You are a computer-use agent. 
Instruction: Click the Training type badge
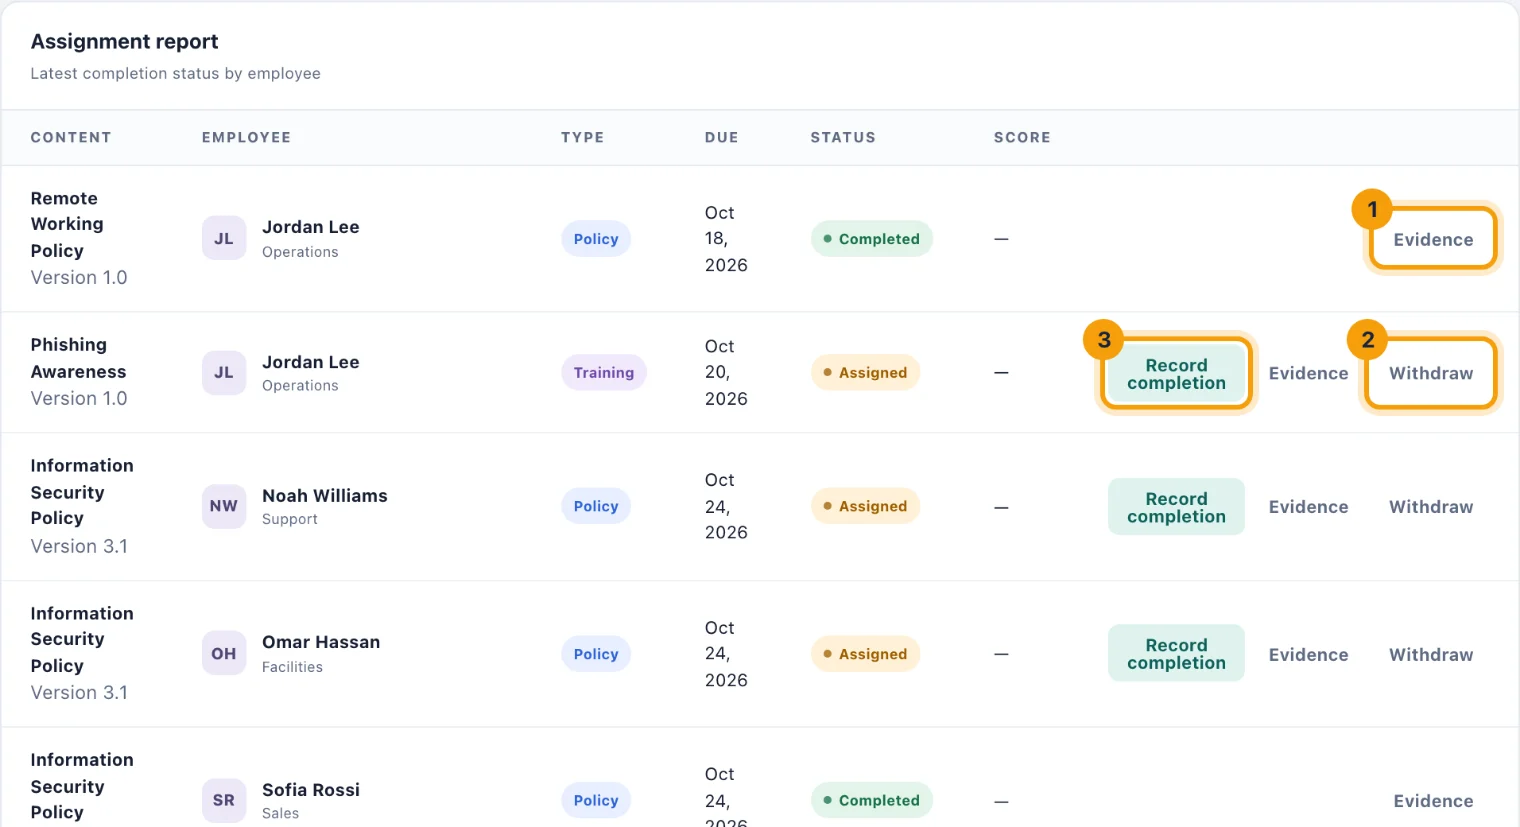coord(604,373)
